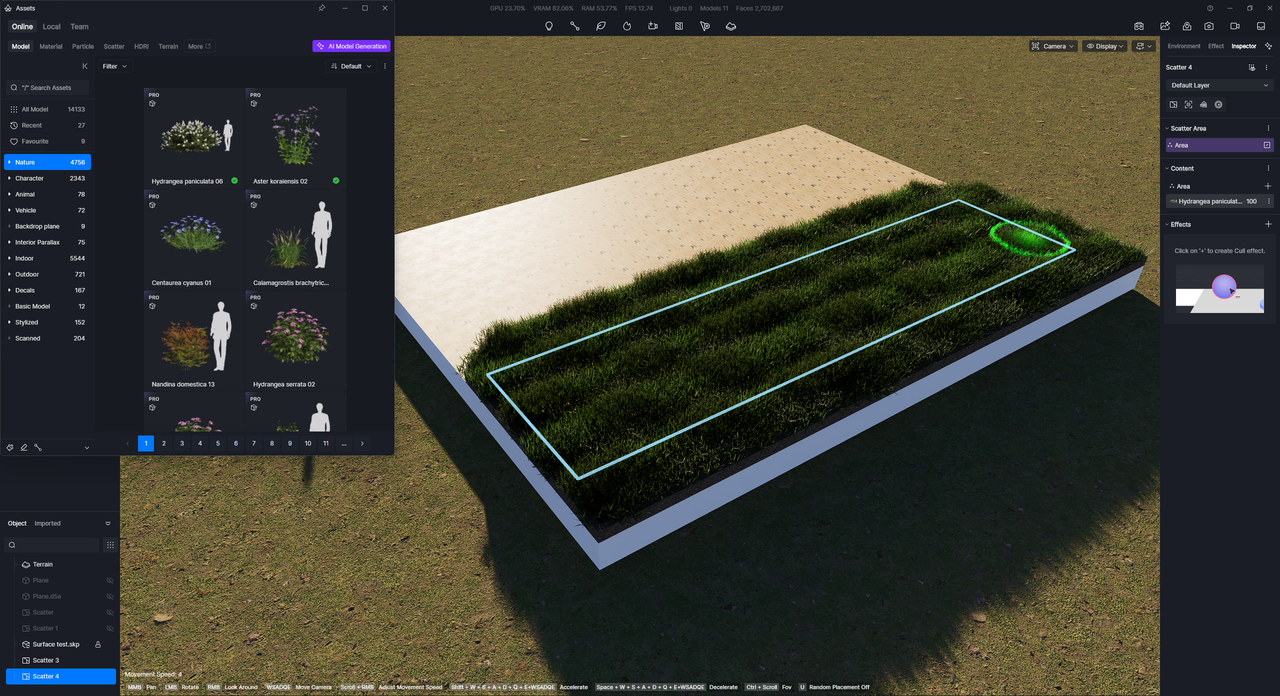
Task: Open the Default Layer dropdown
Action: (1220, 85)
